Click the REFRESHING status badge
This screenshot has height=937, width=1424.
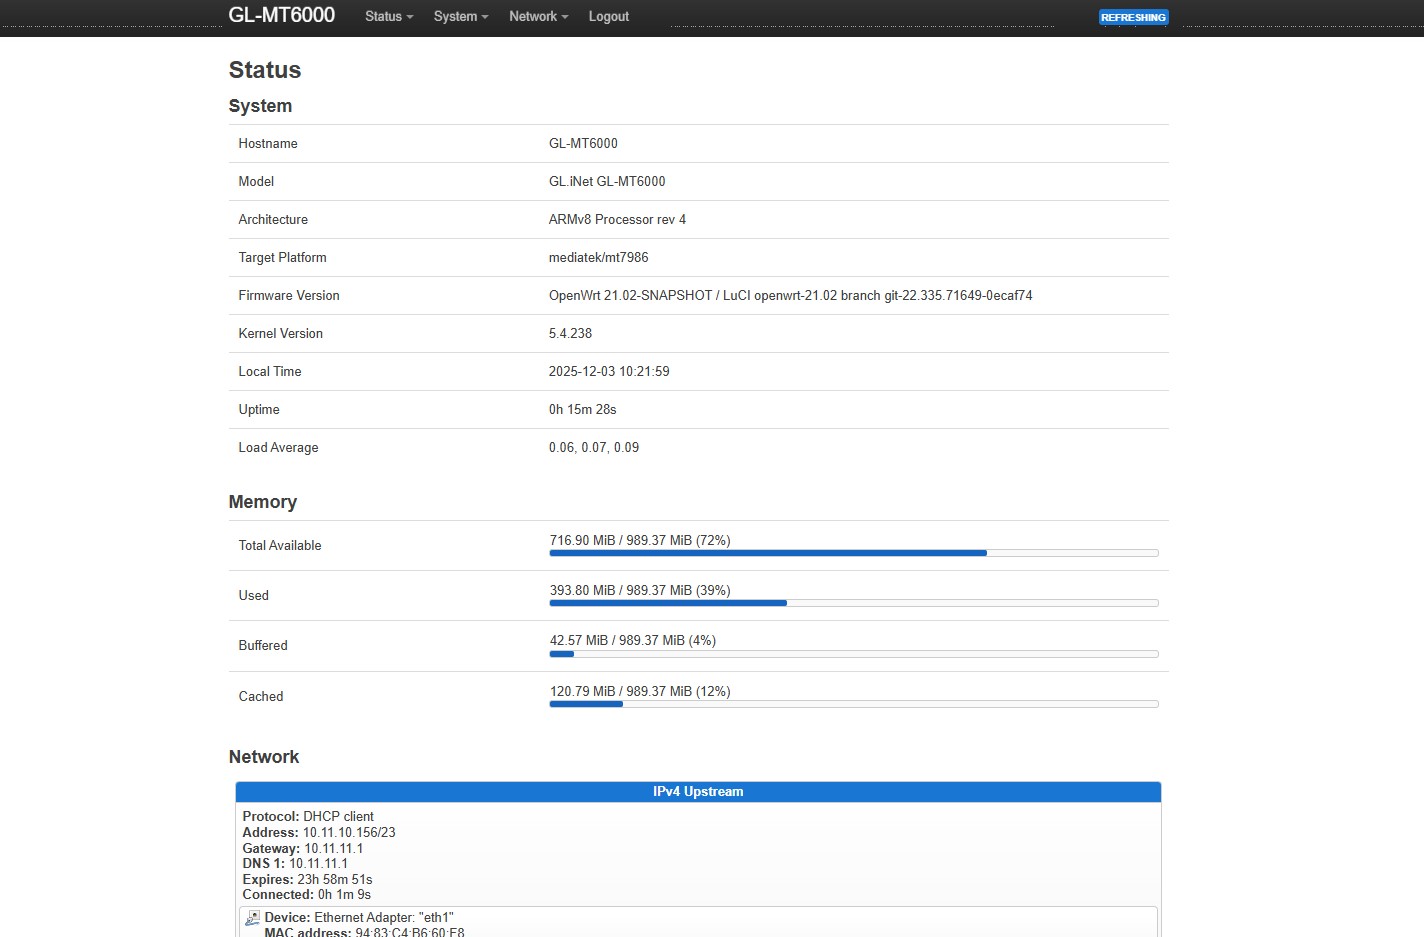click(1133, 17)
